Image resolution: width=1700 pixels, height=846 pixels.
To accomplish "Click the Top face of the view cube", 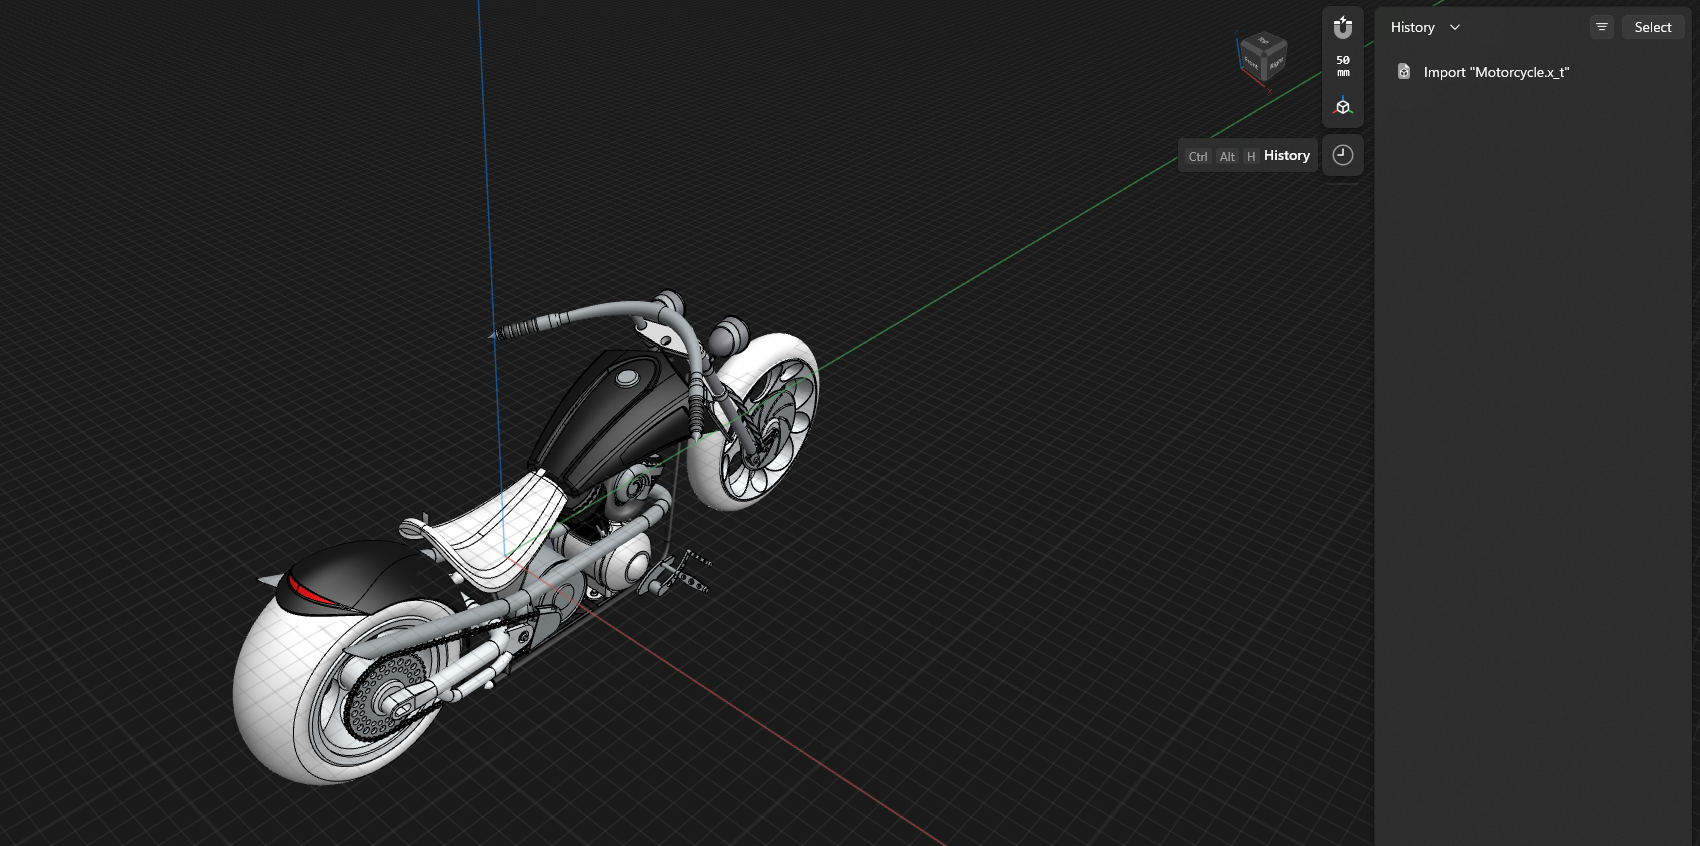I will pos(1264,41).
